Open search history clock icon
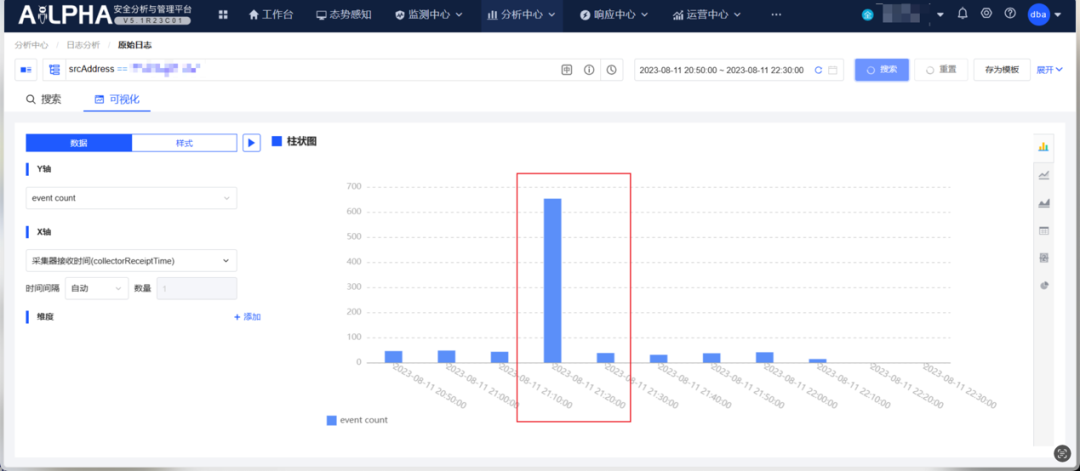This screenshot has width=1080, height=471. pos(612,70)
